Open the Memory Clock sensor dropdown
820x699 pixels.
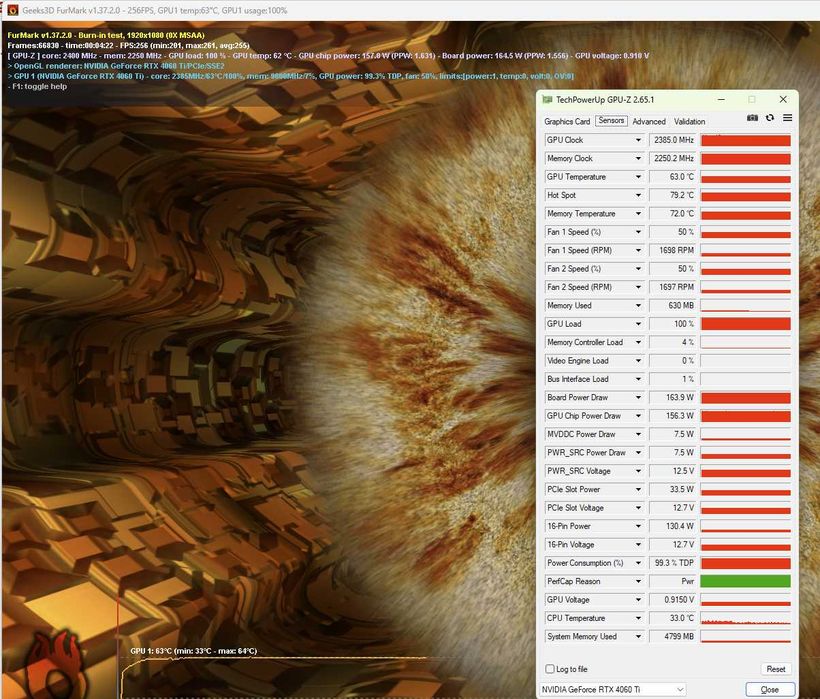[638, 158]
